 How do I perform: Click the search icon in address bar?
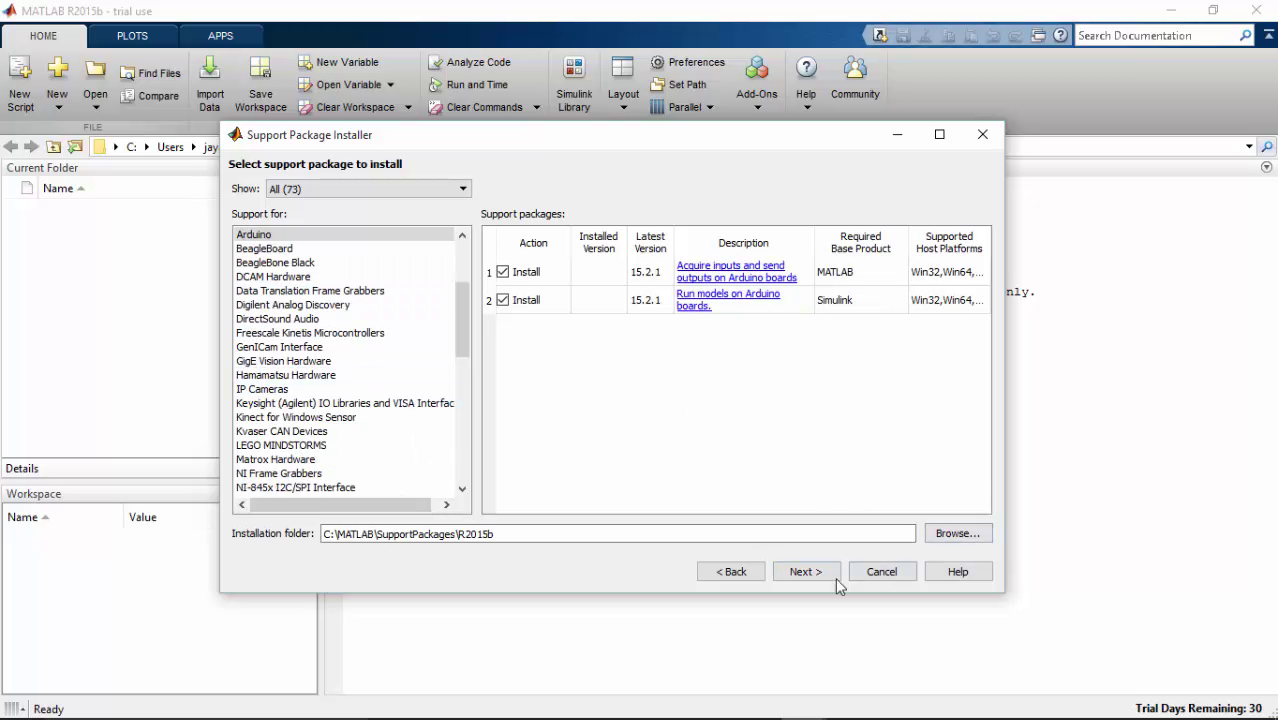point(1267,147)
